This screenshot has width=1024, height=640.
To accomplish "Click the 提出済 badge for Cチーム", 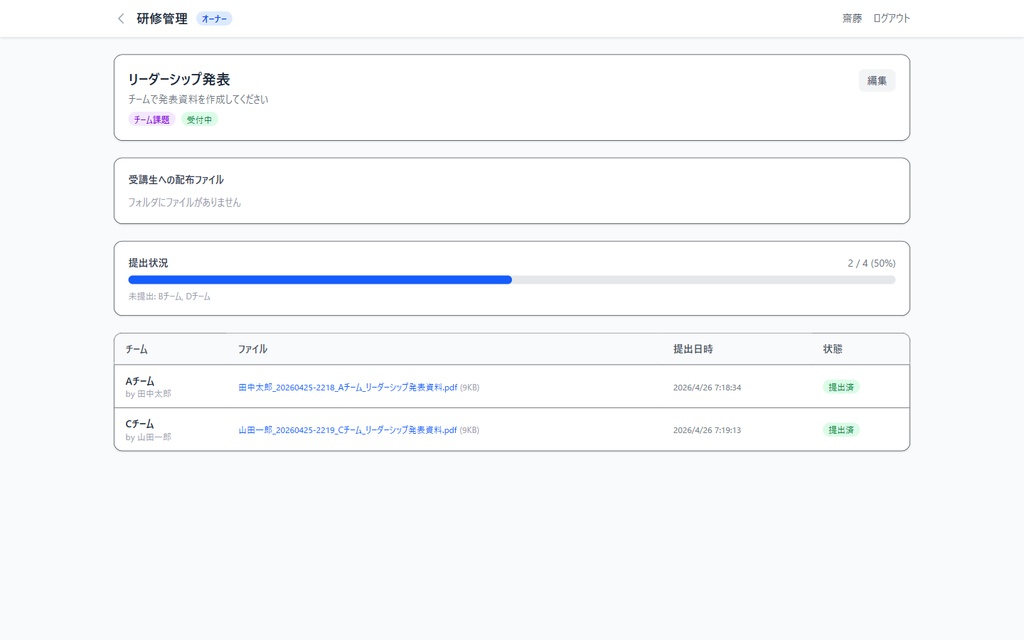I will pyautogui.click(x=843, y=429).
